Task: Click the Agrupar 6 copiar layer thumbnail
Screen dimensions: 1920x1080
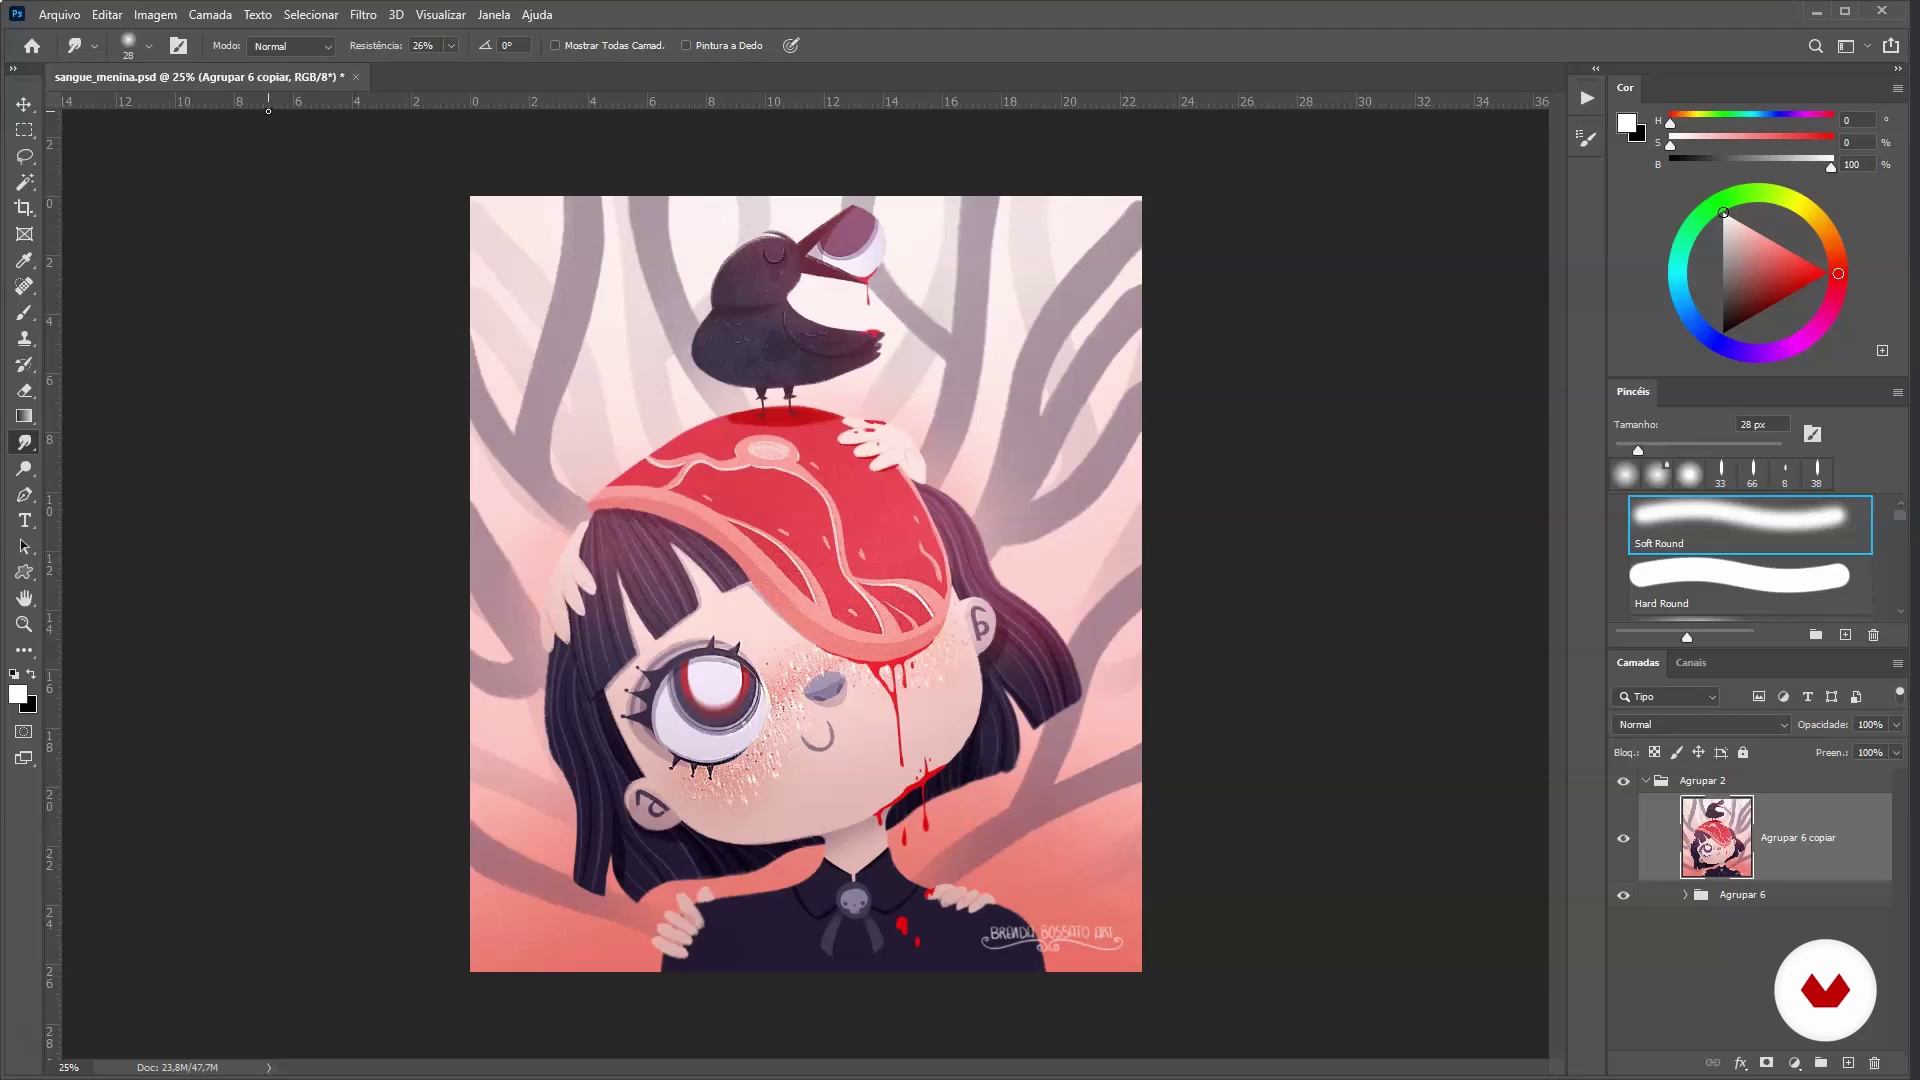Action: pos(1717,838)
